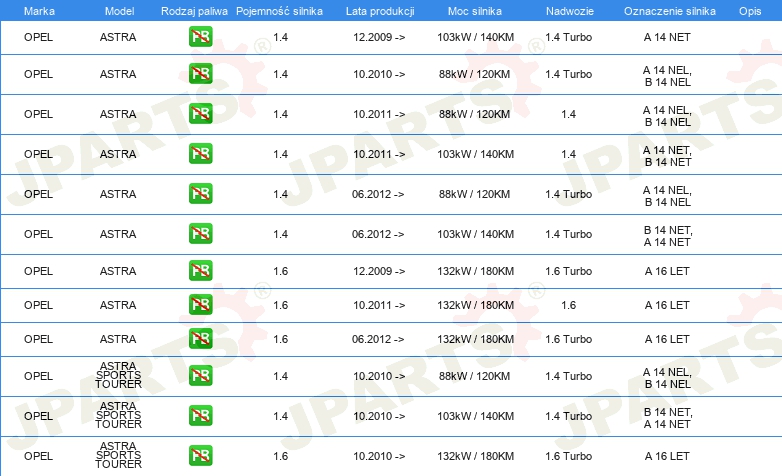Click the Model column header
The width and height of the screenshot is (782, 476).
click(x=119, y=11)
